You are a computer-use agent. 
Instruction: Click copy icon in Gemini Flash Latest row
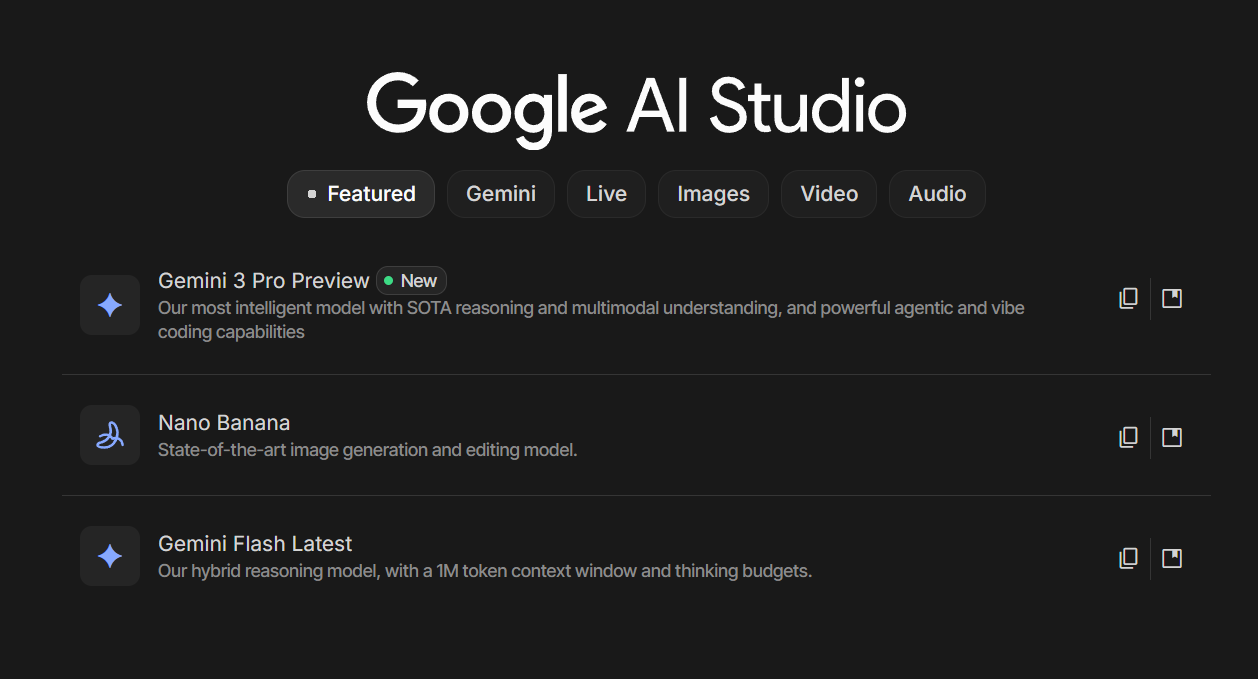pyautogui.click(x=1128, y=558)
